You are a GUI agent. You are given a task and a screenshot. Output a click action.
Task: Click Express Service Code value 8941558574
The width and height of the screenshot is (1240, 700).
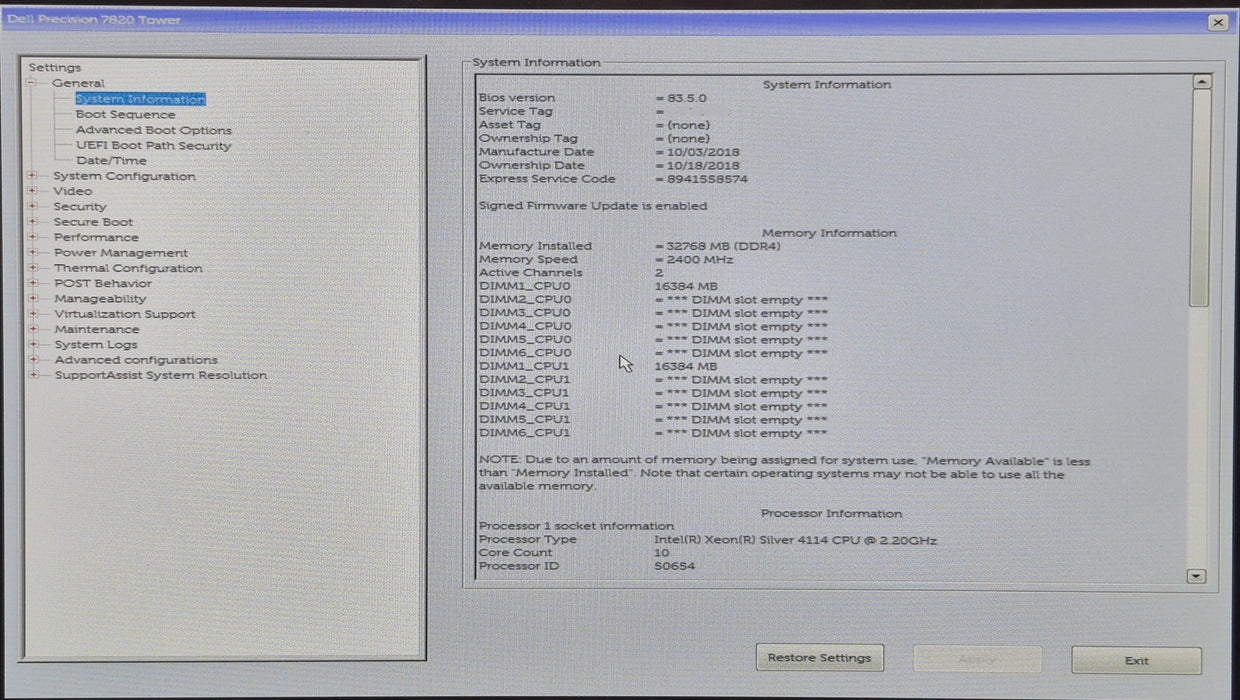tap(707, 179)
